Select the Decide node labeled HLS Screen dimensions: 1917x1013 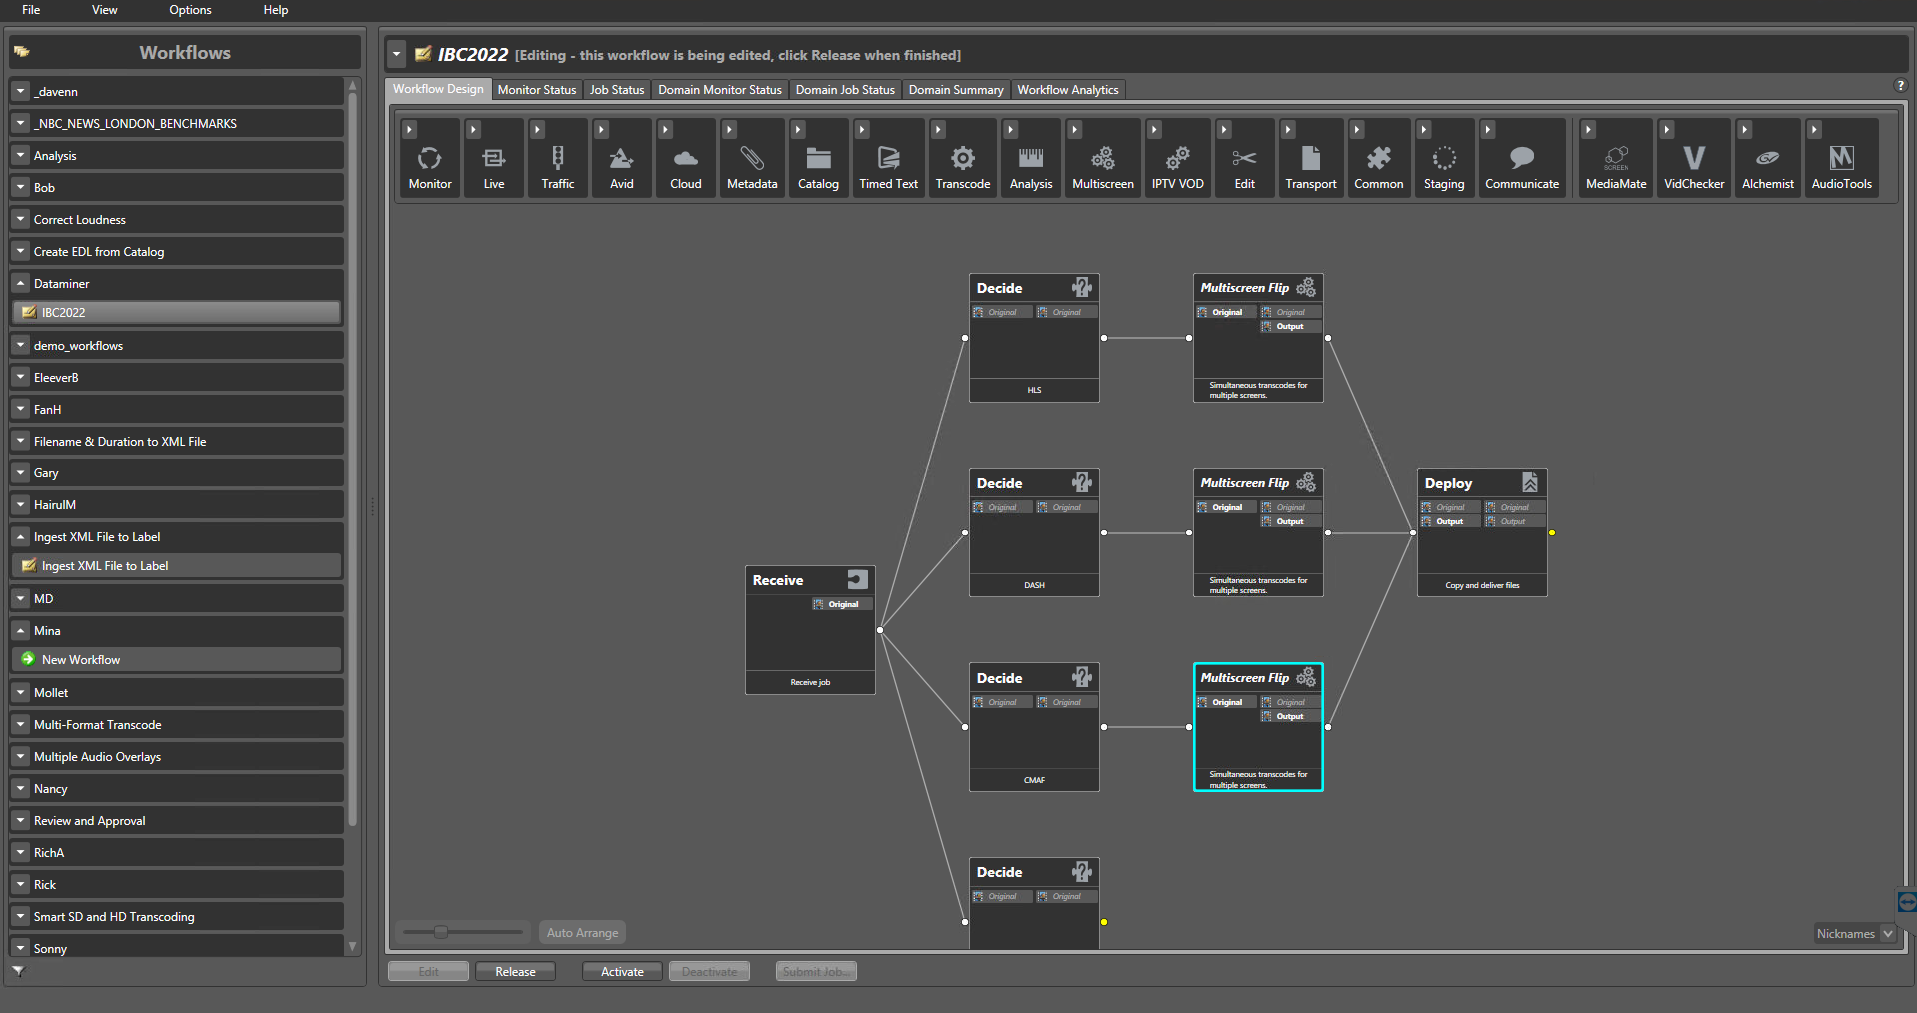click(1034, 338)
